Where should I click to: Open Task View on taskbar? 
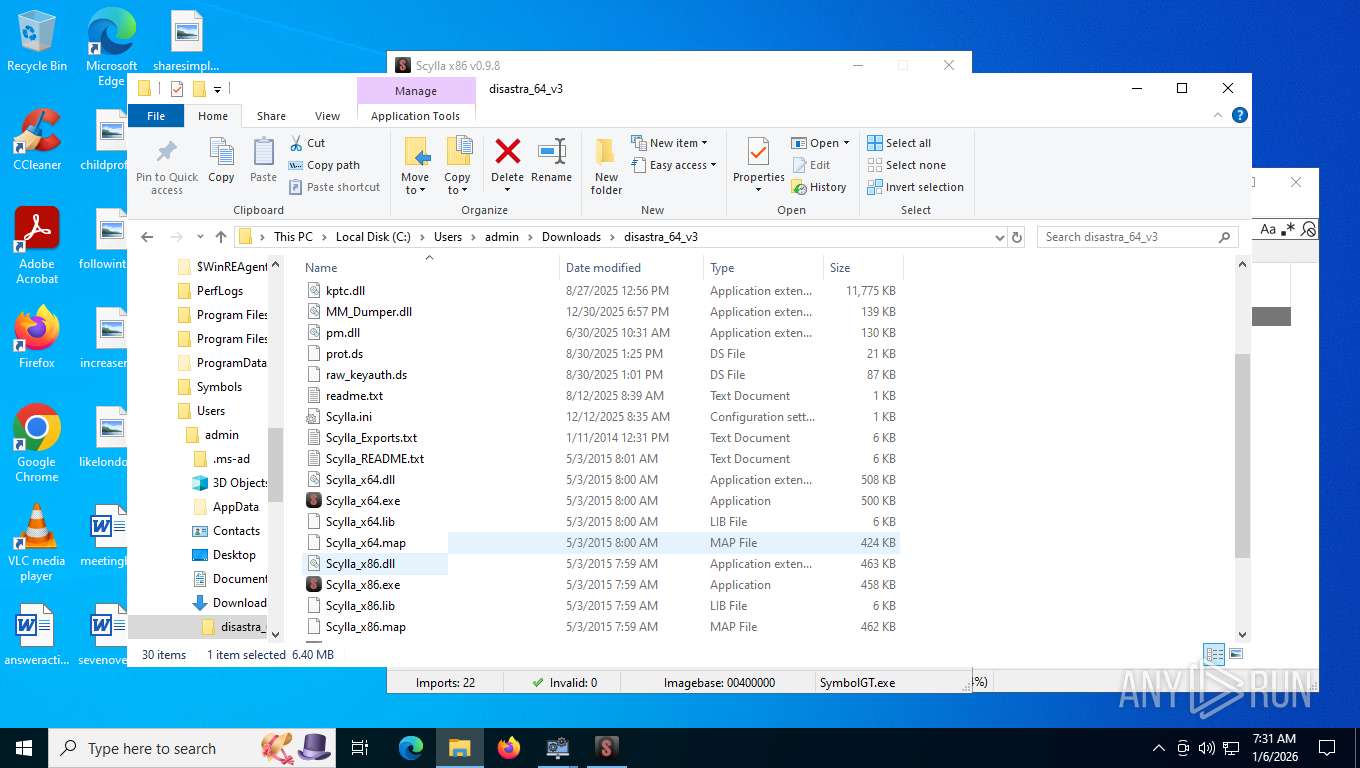click(360, 747)
